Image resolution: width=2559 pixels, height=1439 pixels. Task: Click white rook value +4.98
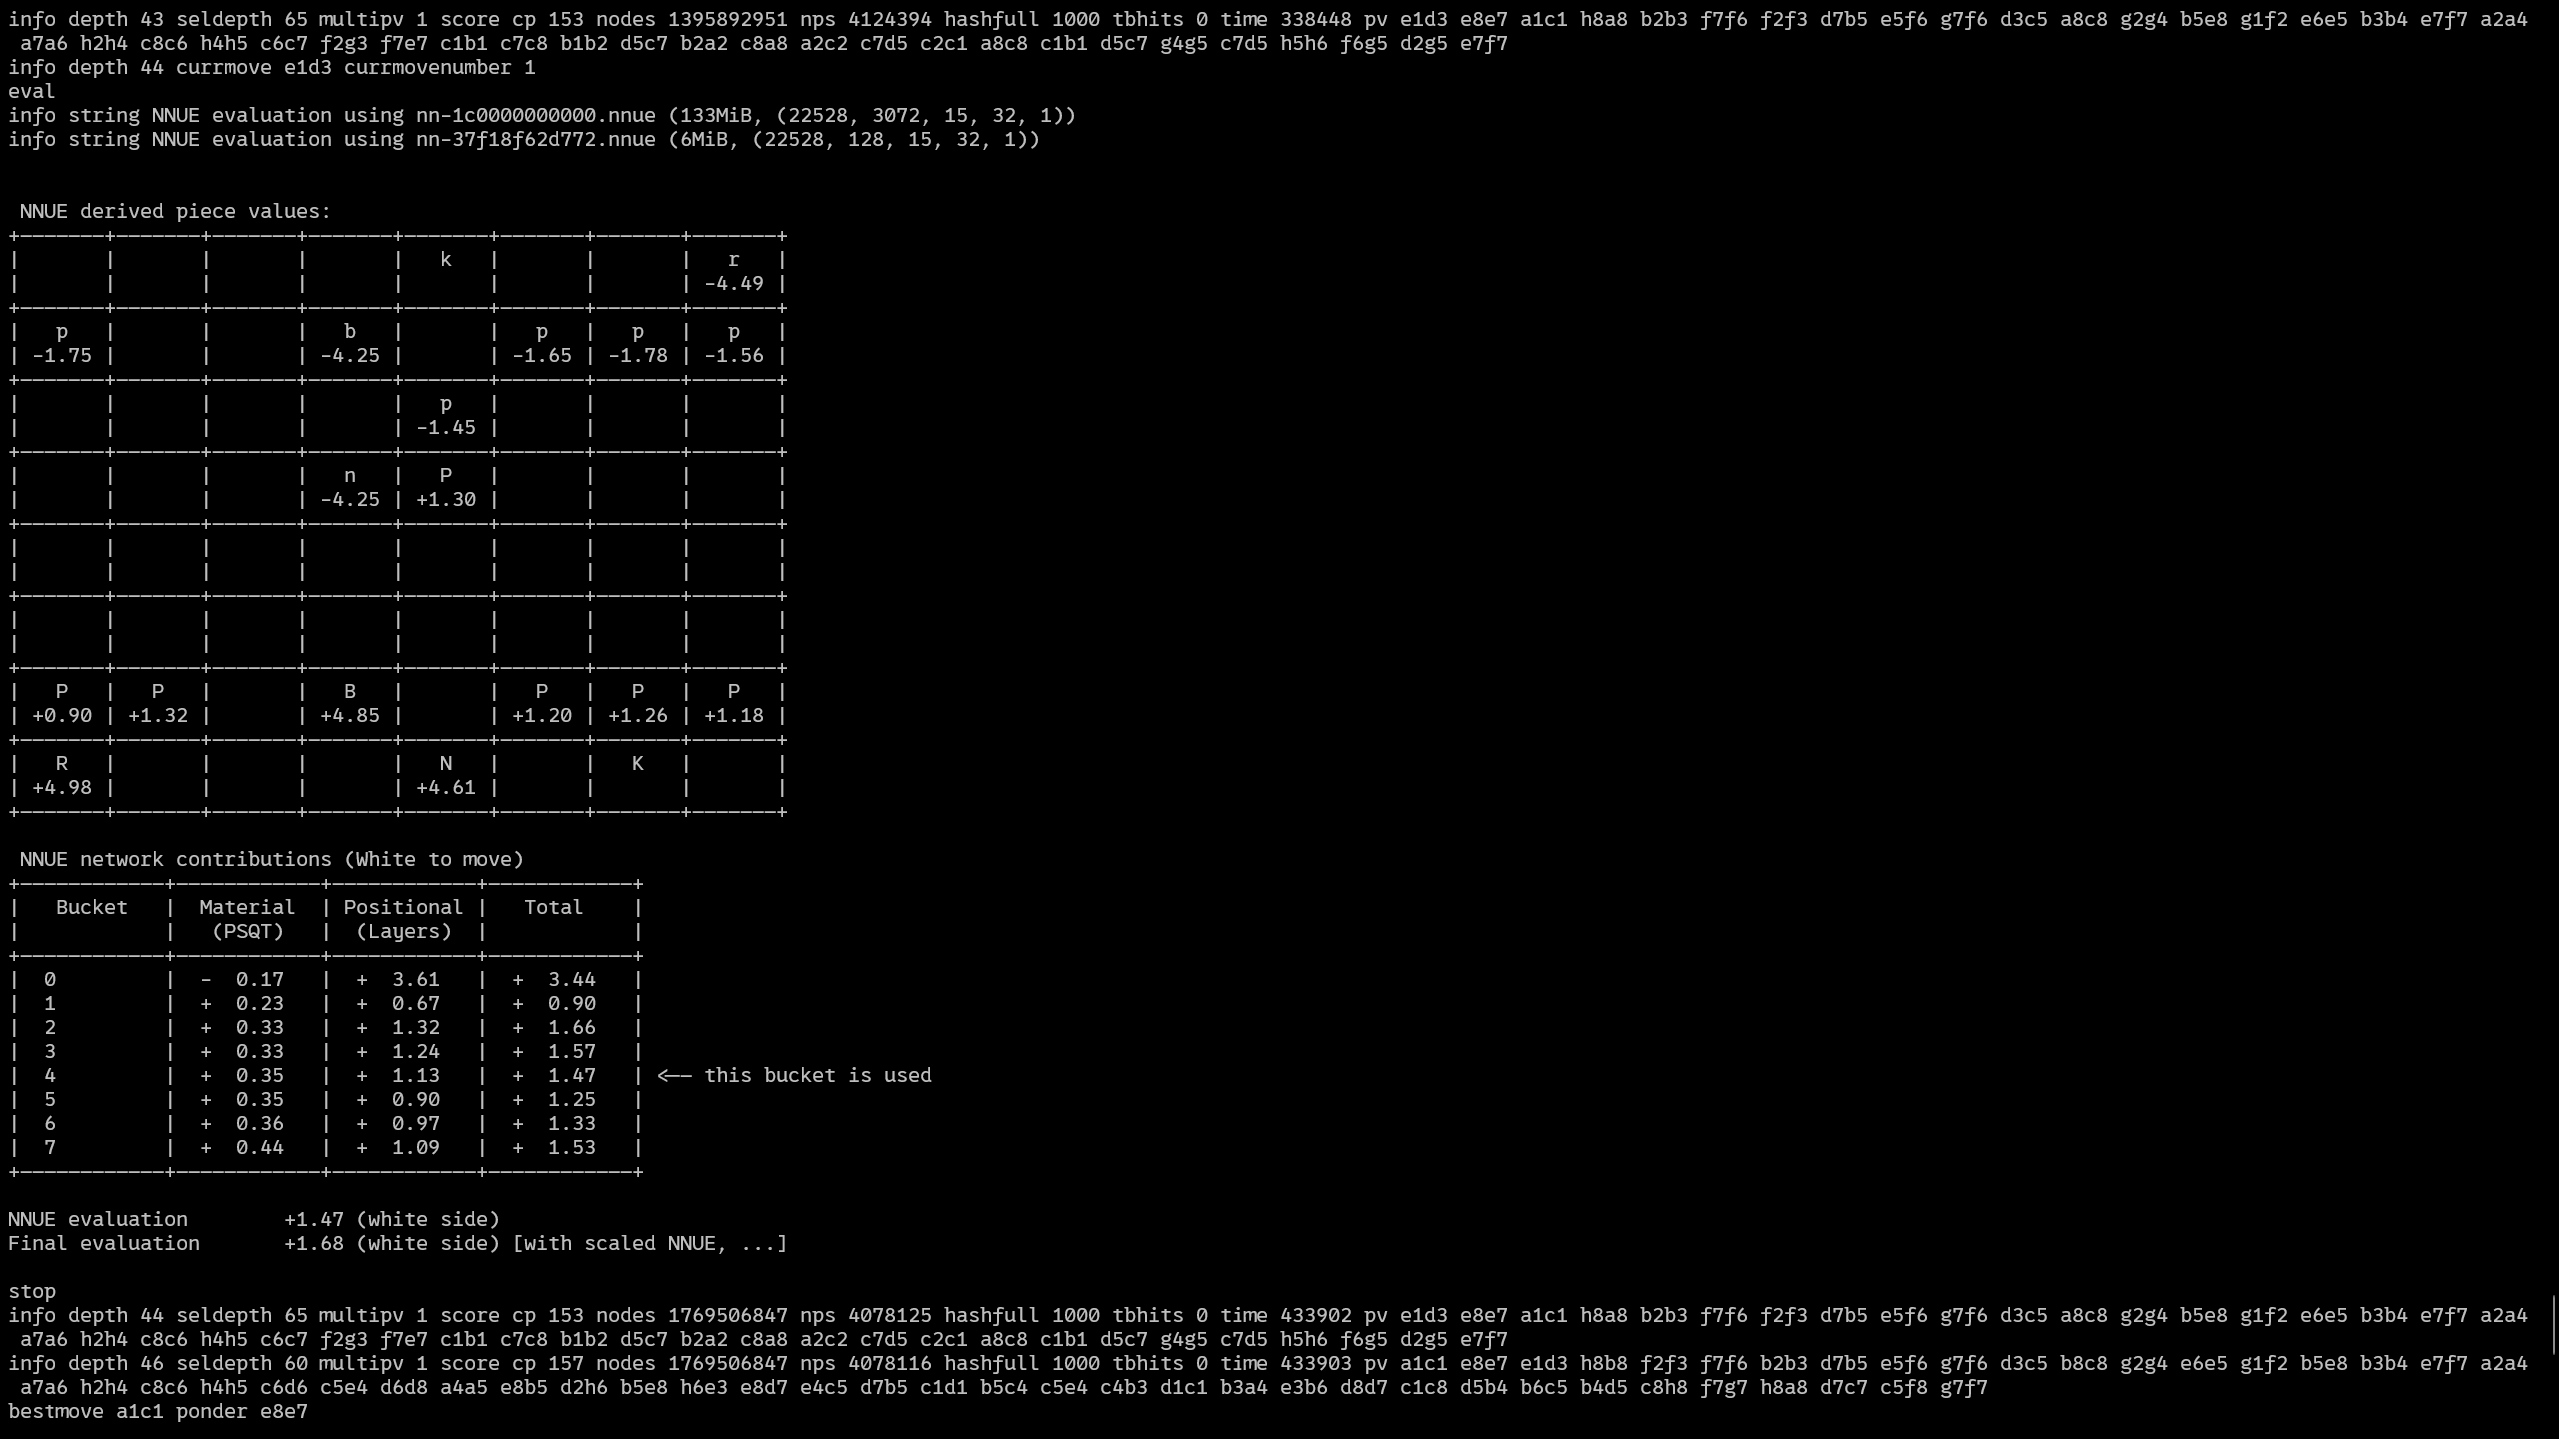62,787
